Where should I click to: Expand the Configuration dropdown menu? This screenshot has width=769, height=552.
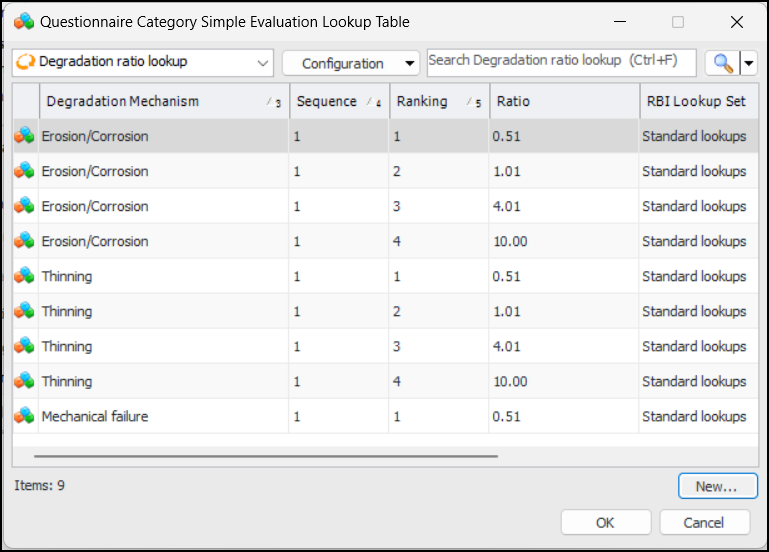click(350, 63)
